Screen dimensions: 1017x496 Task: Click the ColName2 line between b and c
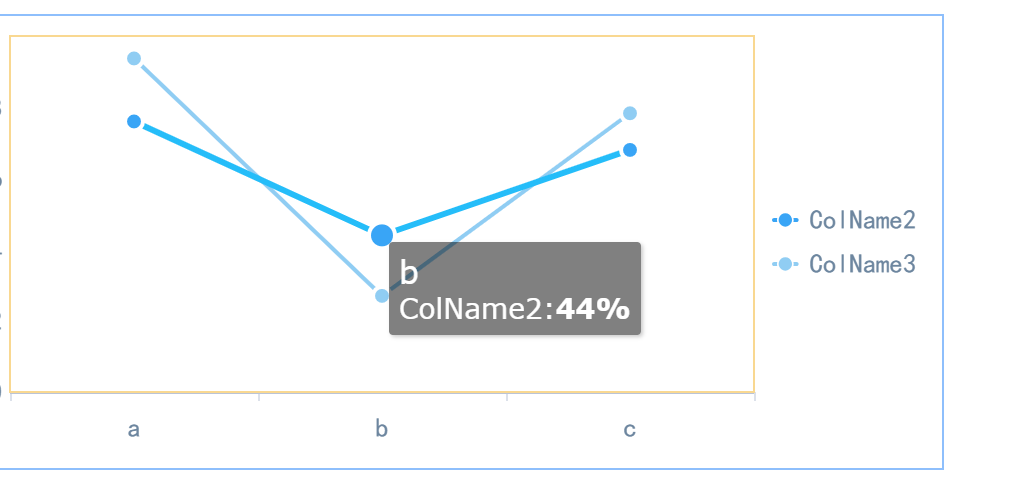pos(506,193)
